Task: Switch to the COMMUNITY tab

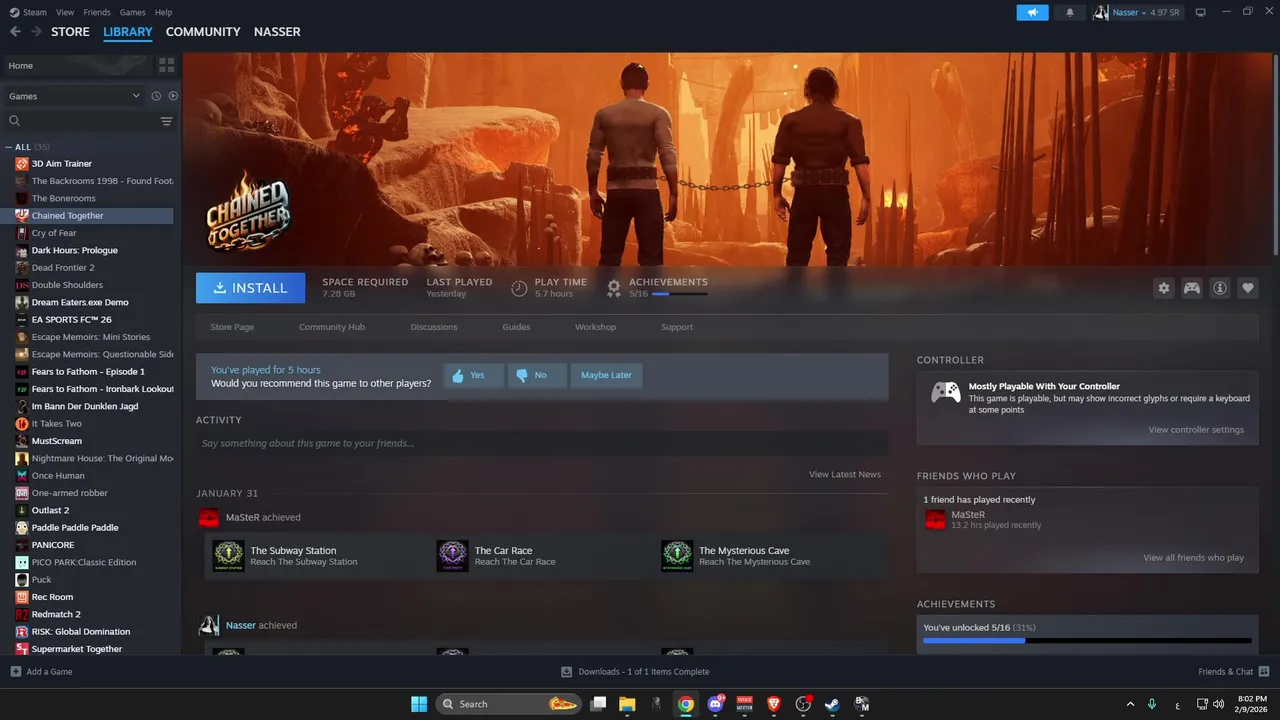Action: click(203, 32)
